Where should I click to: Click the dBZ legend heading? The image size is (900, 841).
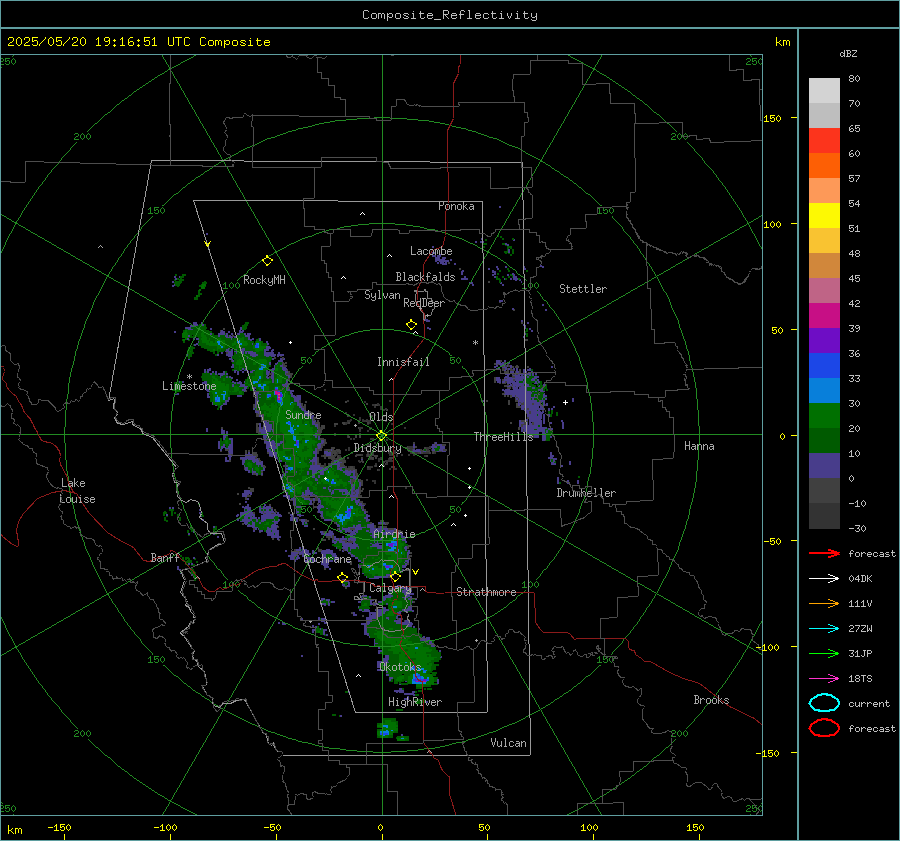click(848, 53)
